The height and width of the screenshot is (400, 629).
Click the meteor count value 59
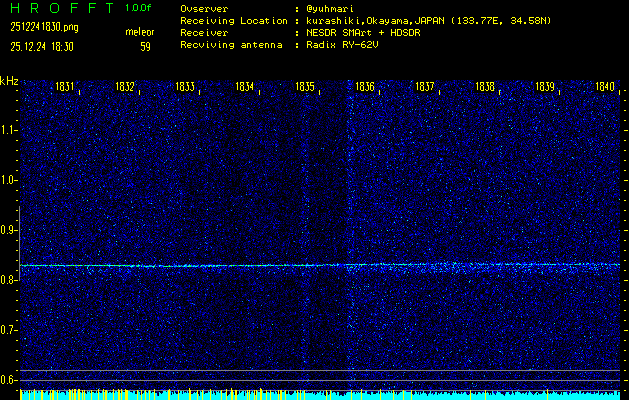pos(145,46)
